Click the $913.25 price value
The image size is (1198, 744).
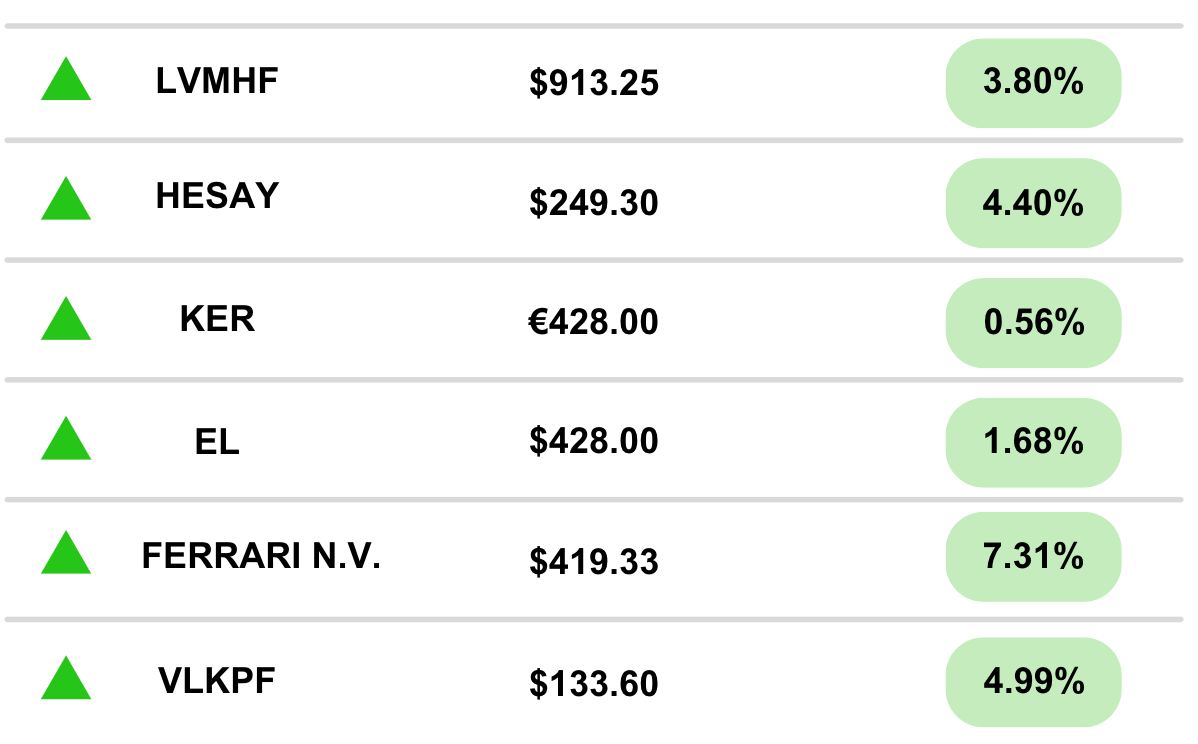594,84
